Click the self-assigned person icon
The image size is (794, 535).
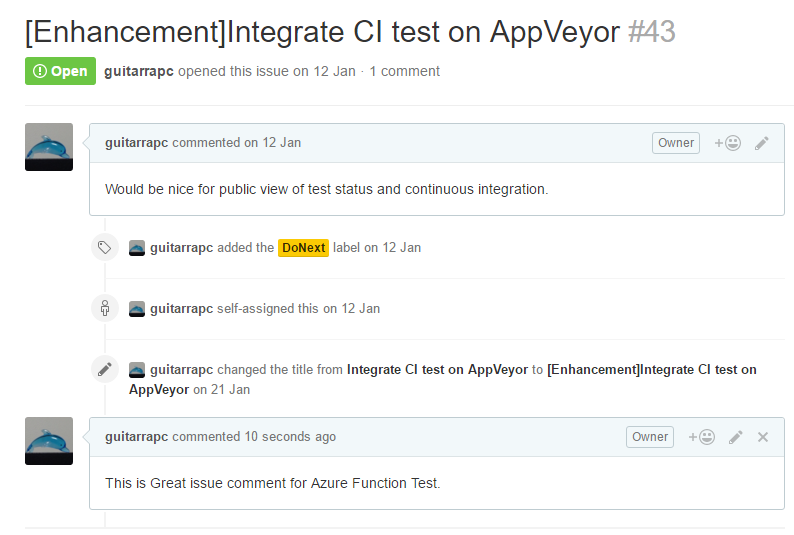(105, 308)
